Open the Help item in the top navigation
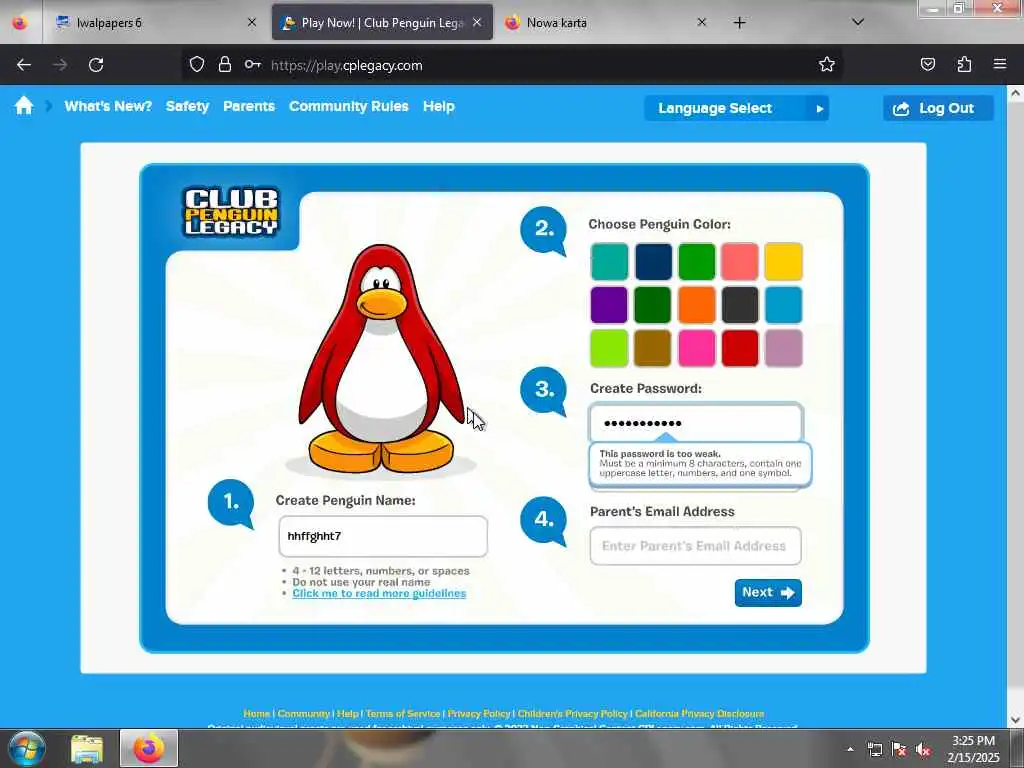This screenshot has height=768, width=1024. 438,106
